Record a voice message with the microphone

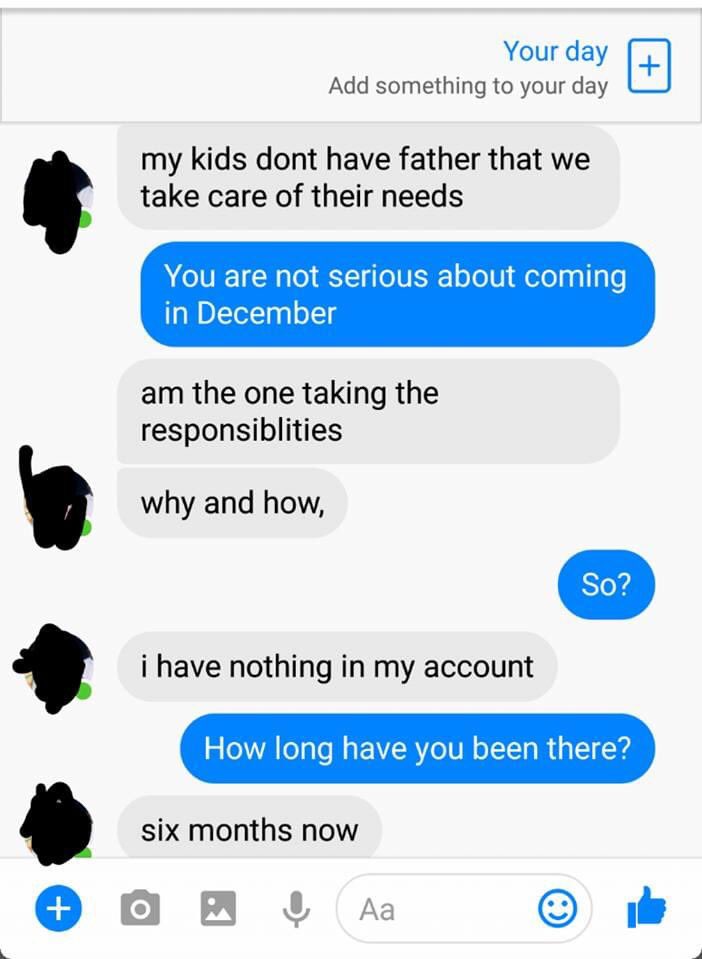click(x=296, y=909)
